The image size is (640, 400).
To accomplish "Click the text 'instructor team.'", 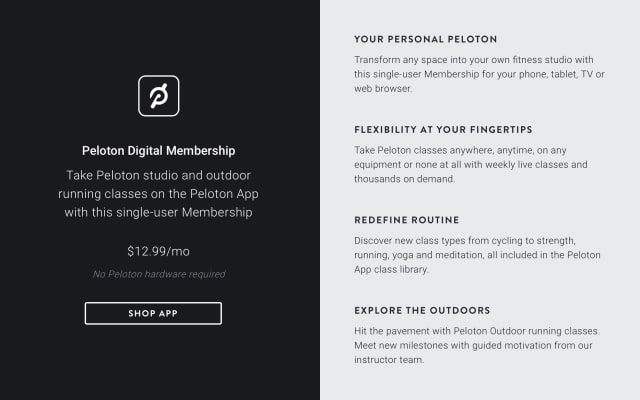I will click(x=389, y=360).
